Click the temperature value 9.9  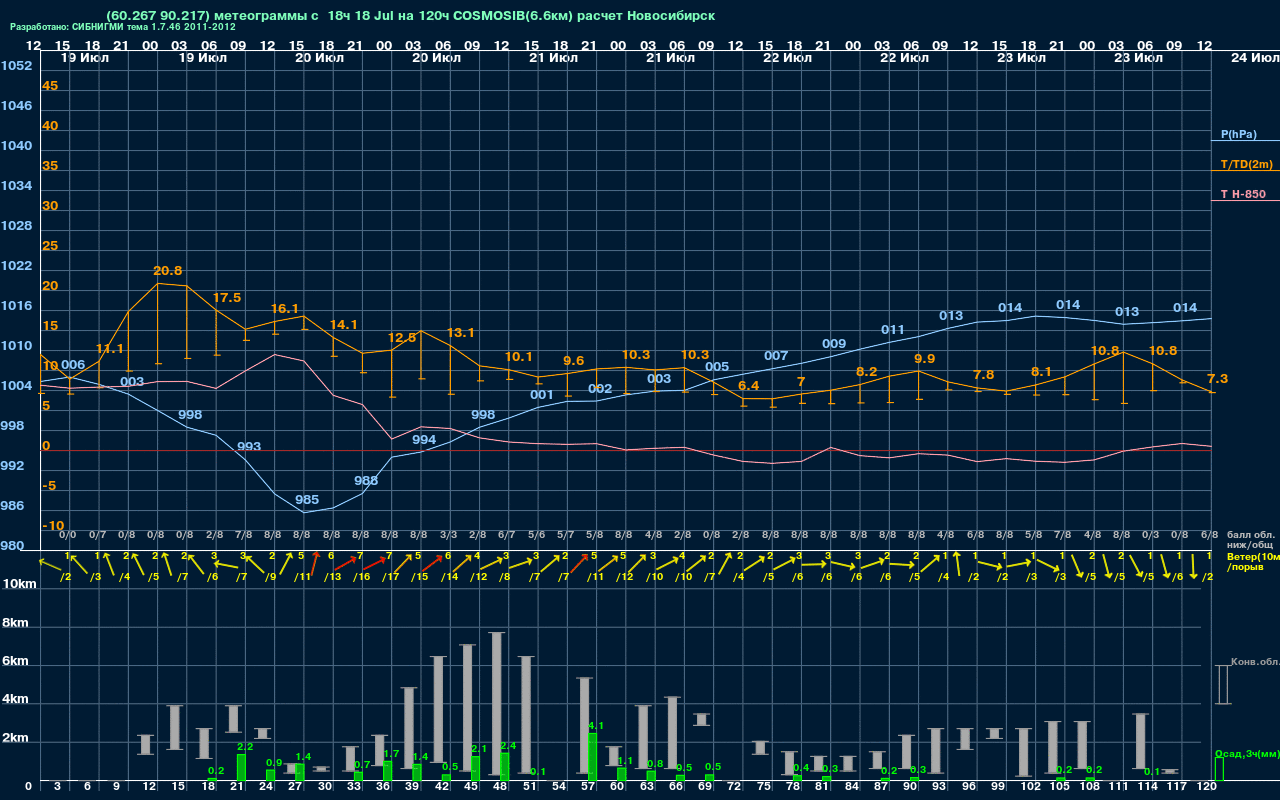coord(925,359)
